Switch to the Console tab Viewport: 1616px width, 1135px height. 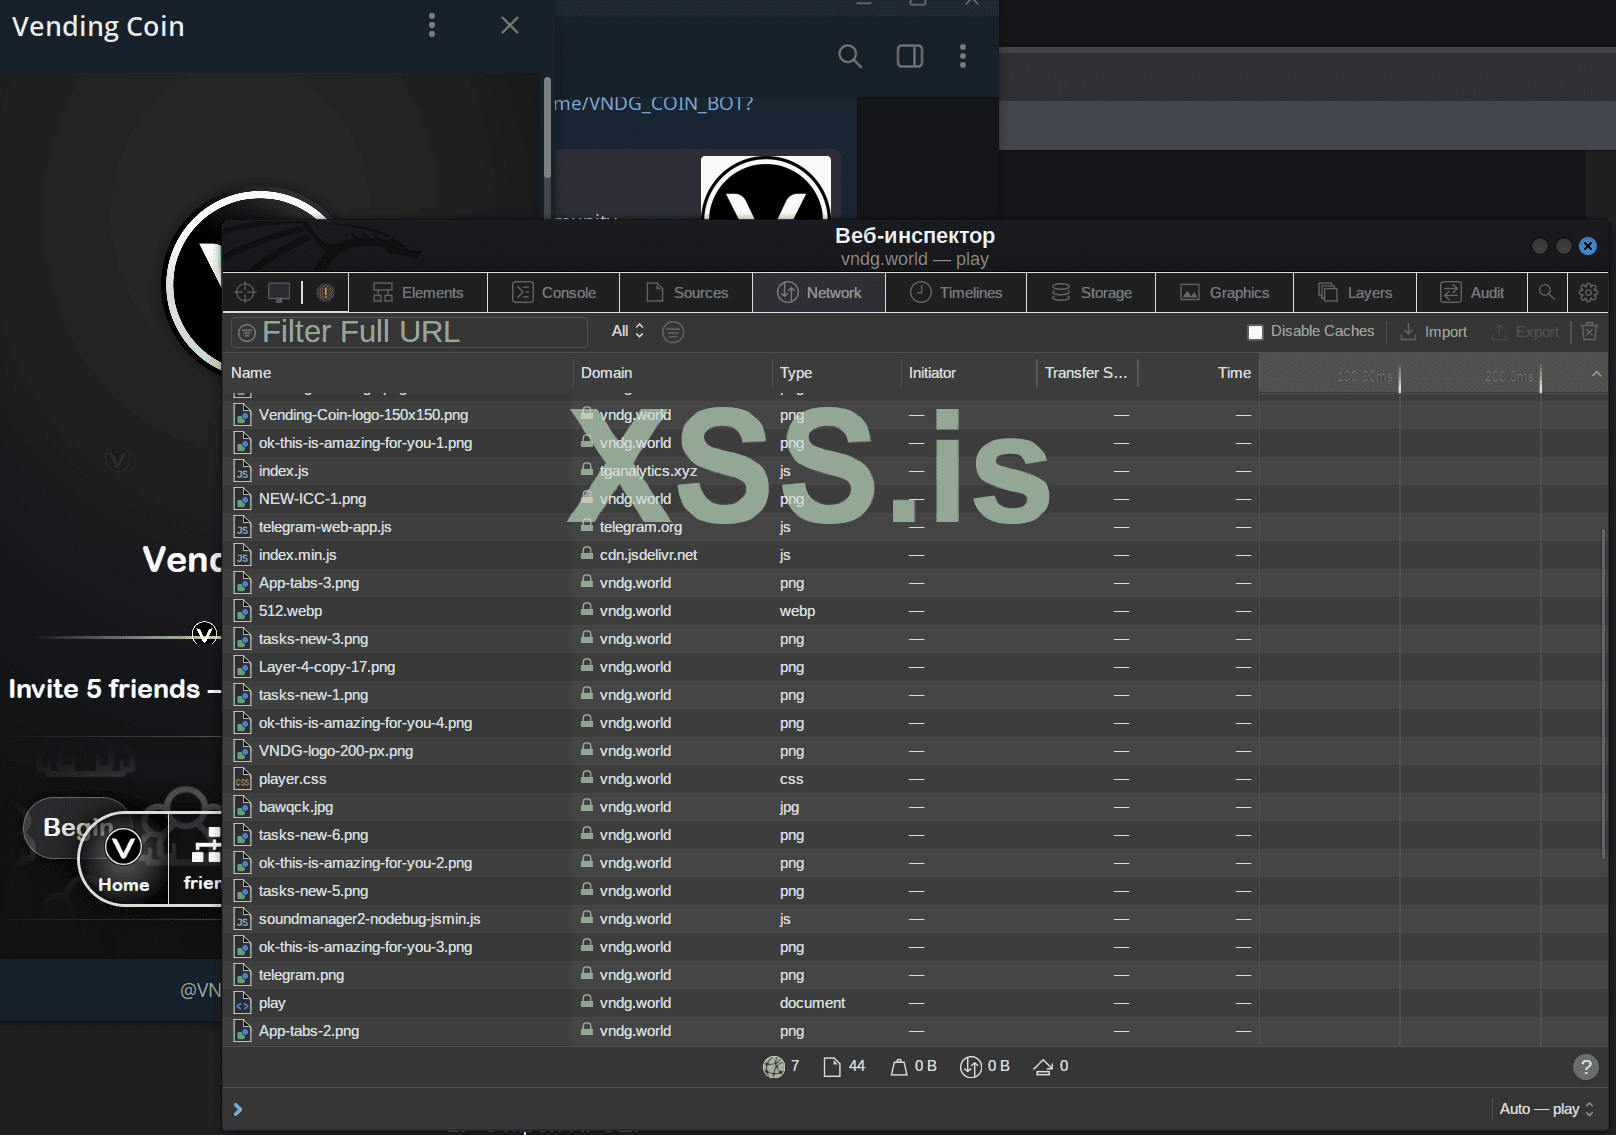[x=554, y=292]
